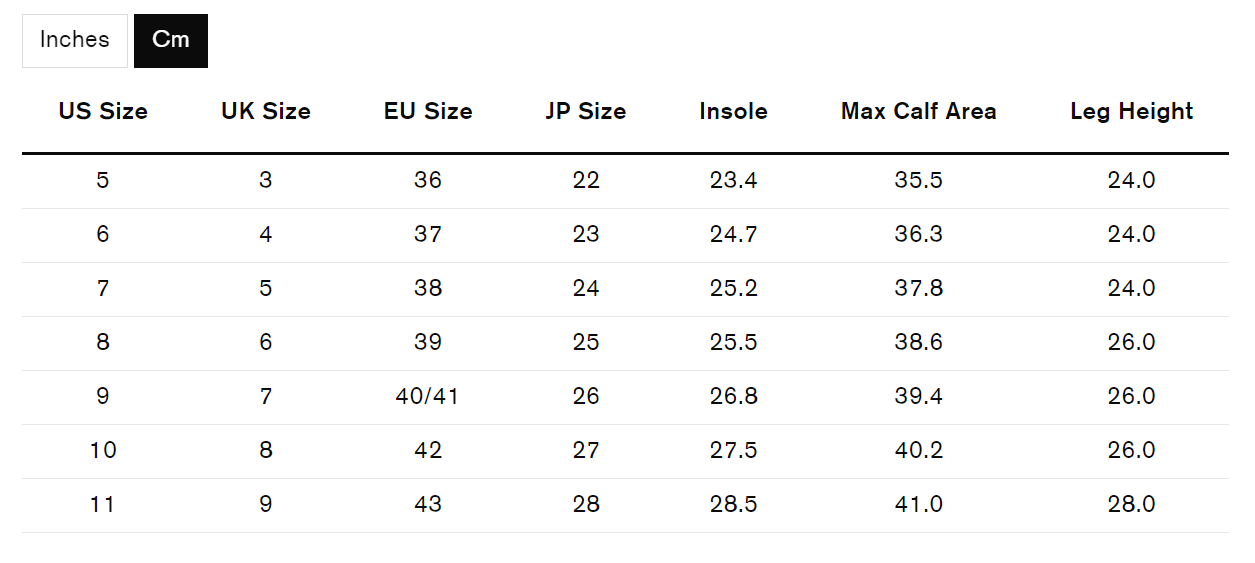Click the EU size 36 cell
Screen dimensions: 1255x563
pyautogui.click(x=428, y=181)
